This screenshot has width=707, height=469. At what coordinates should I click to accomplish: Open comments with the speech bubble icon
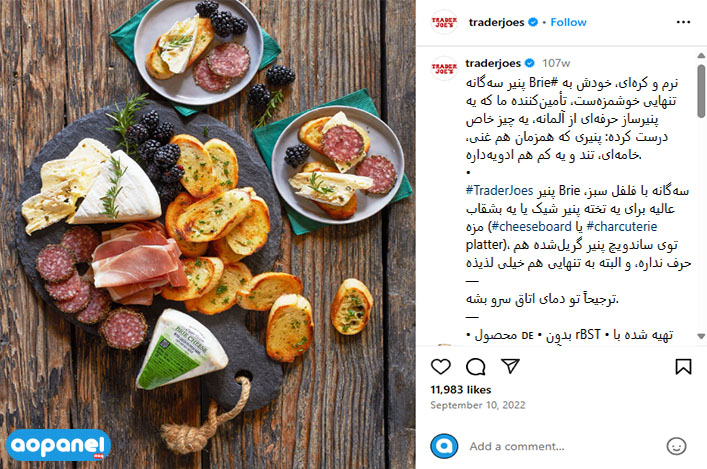pos(475,367)
